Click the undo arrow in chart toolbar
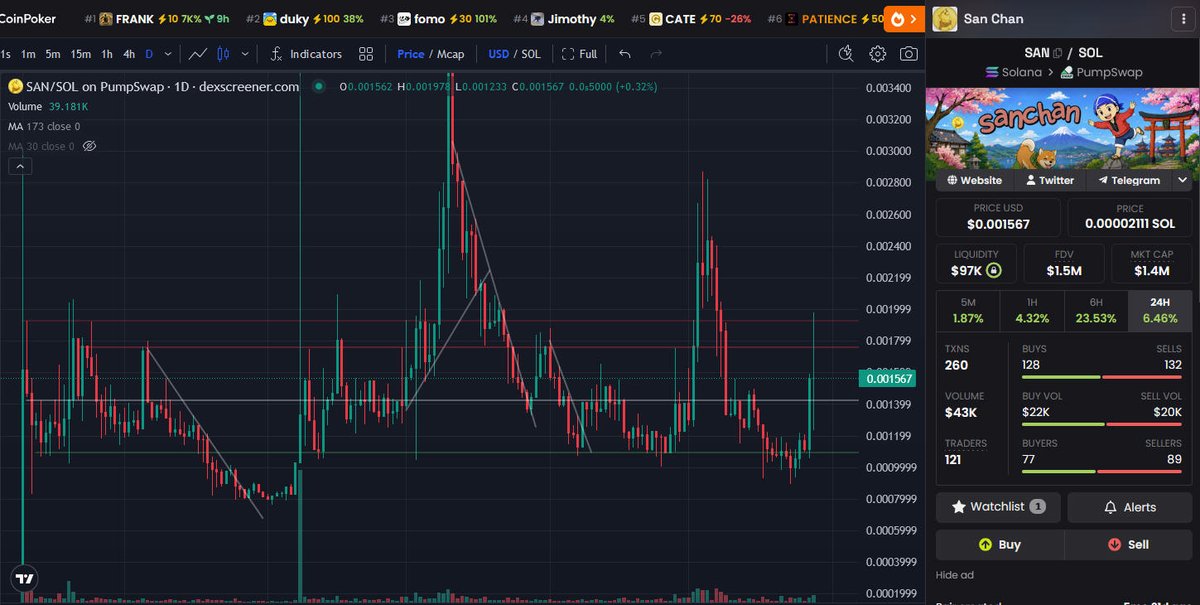 [x=625, y=54]
